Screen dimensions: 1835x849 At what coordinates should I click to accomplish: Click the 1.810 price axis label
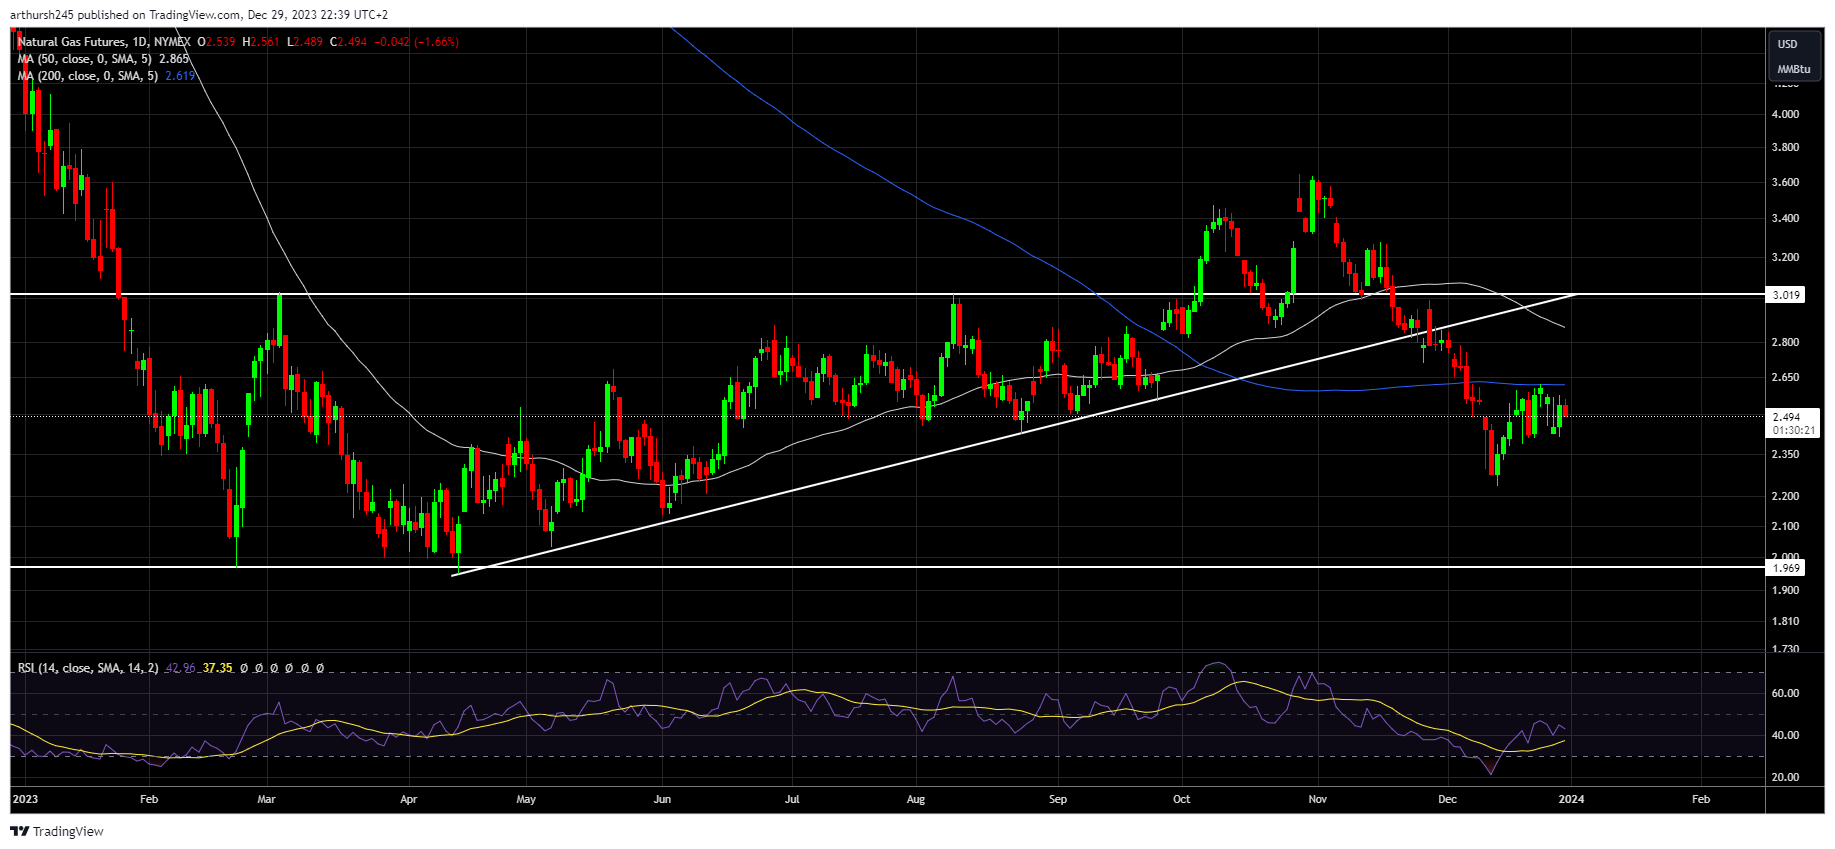click(1785, 621)
